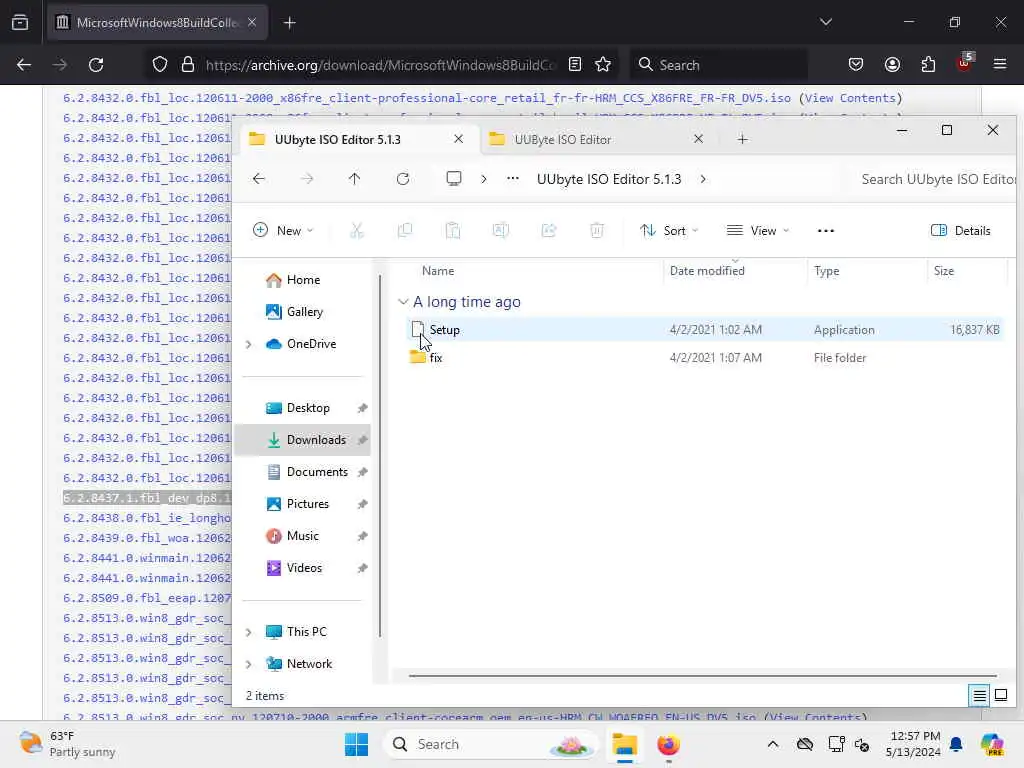Open the Firefox account icon
Image resolution: width=1024 pixels, height=768 pixels.
click(x=892, y=65)
